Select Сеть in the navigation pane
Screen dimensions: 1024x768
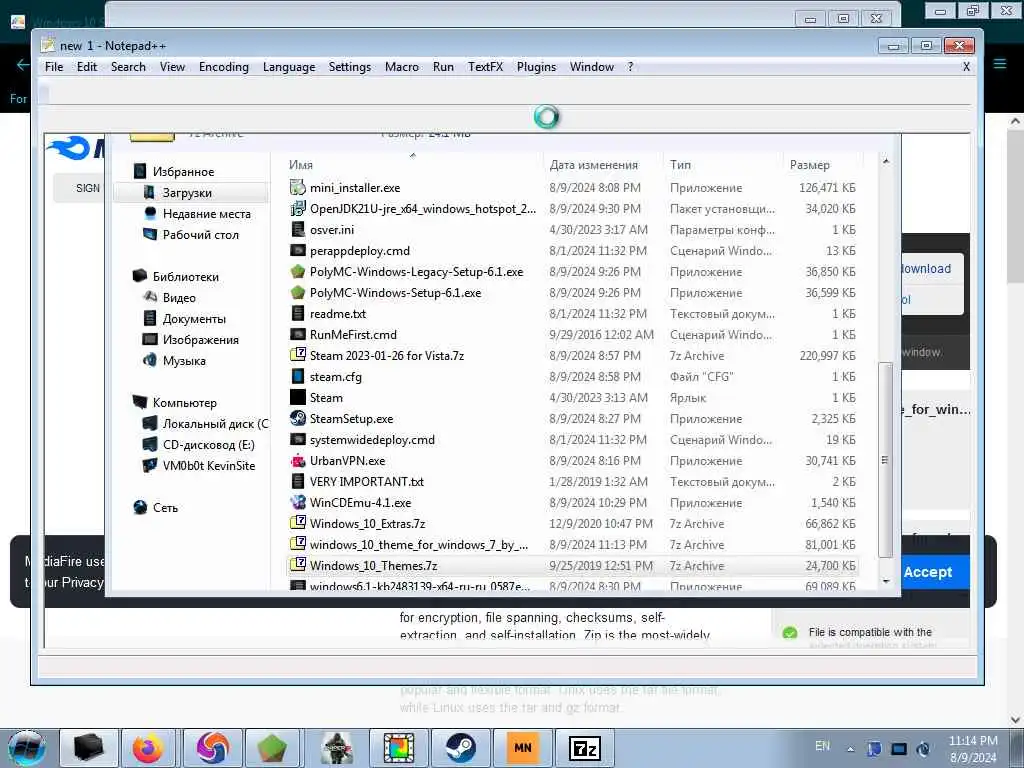[165, 507]
